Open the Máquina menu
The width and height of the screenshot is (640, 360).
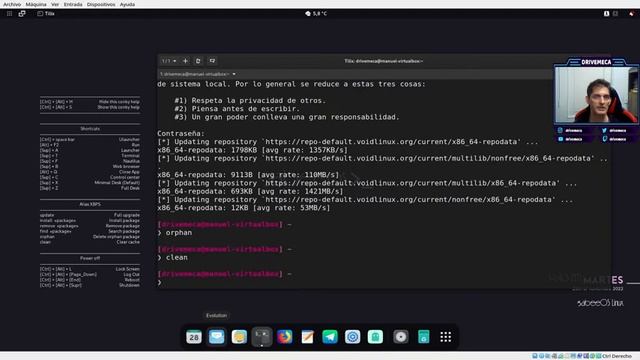36,4
